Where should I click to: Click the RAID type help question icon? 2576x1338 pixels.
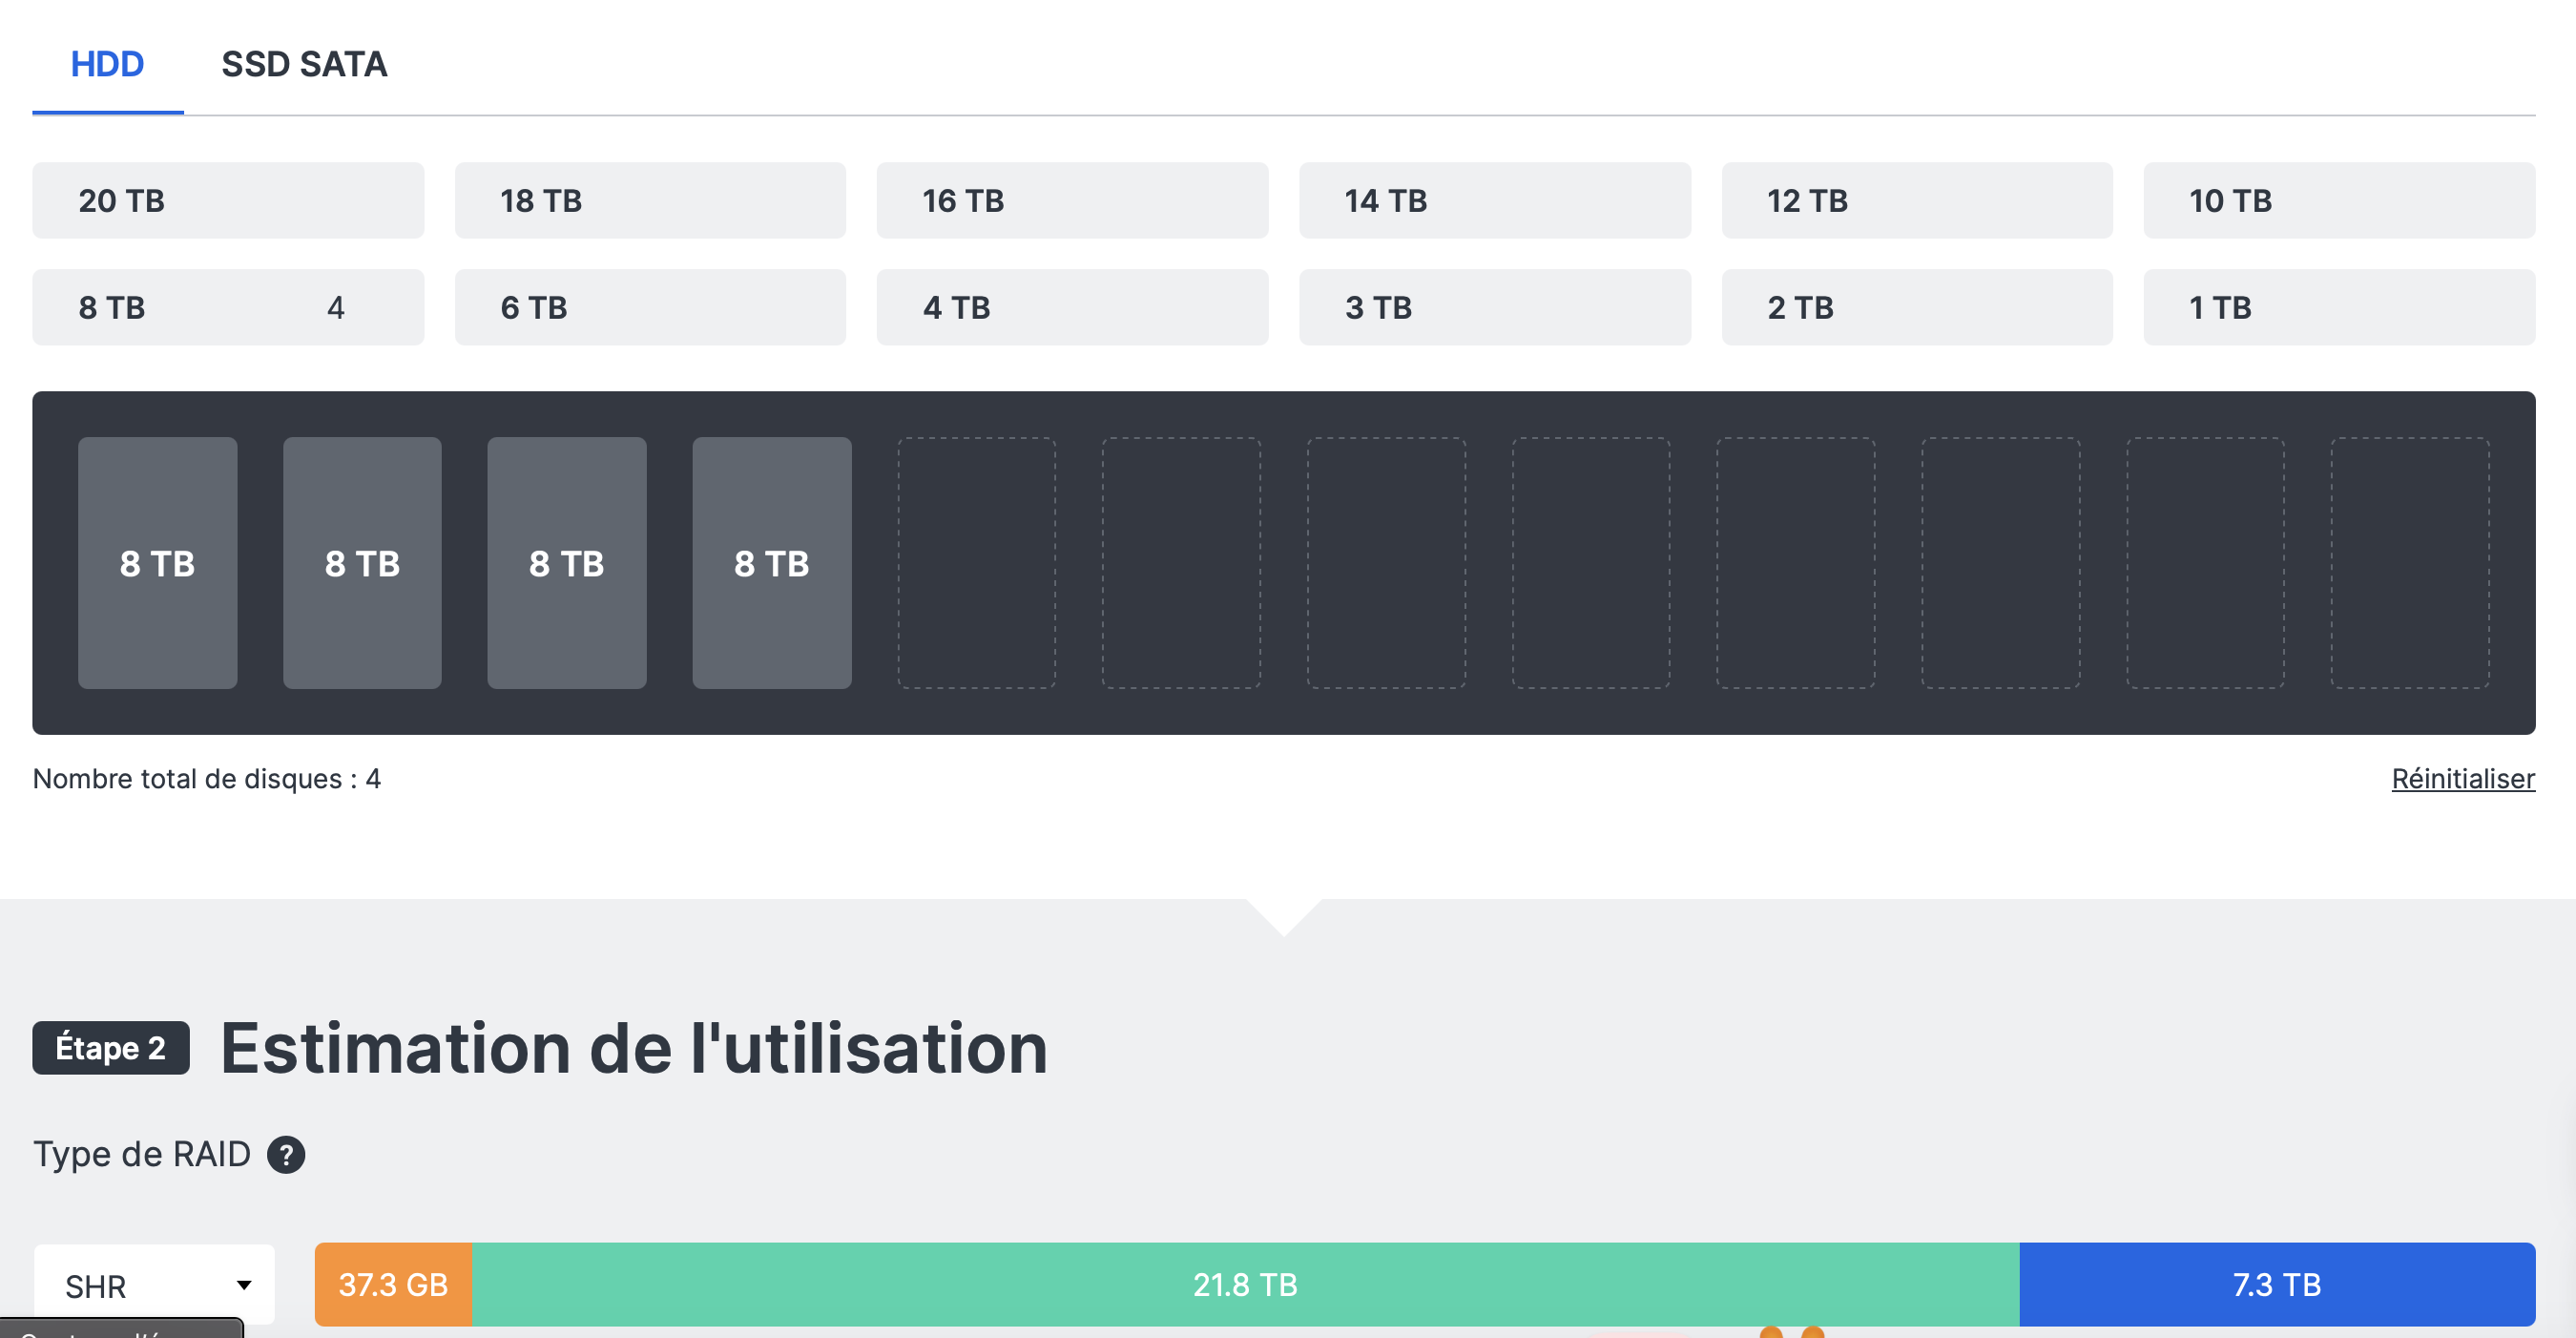click(x=286, y=1154)
